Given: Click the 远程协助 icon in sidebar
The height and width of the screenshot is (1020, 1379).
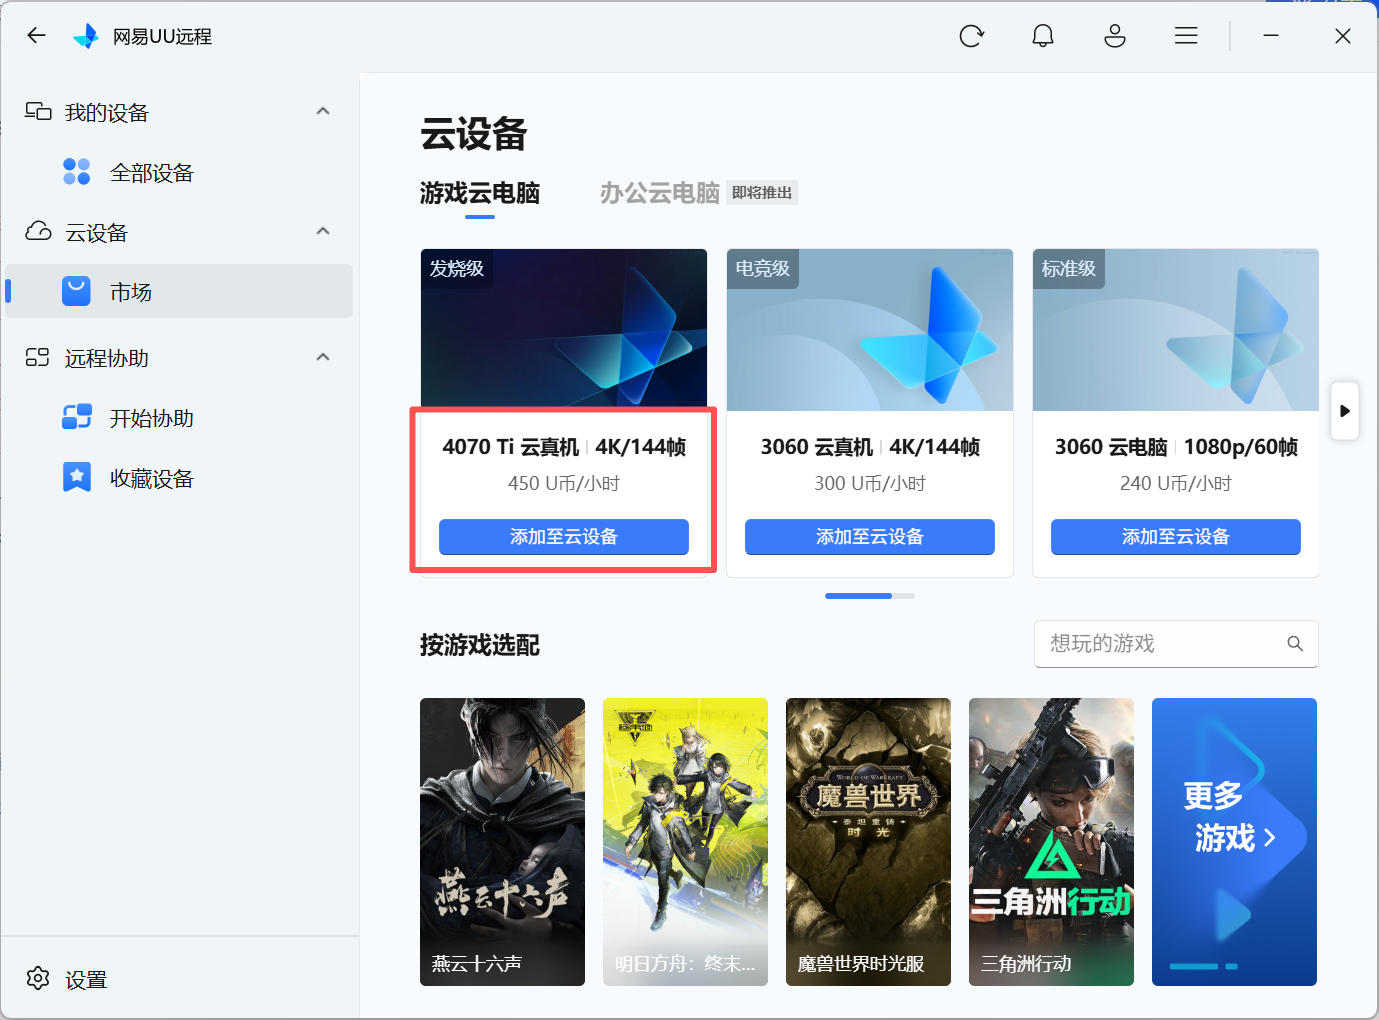Looking at the screenshot, I should 38,357.
